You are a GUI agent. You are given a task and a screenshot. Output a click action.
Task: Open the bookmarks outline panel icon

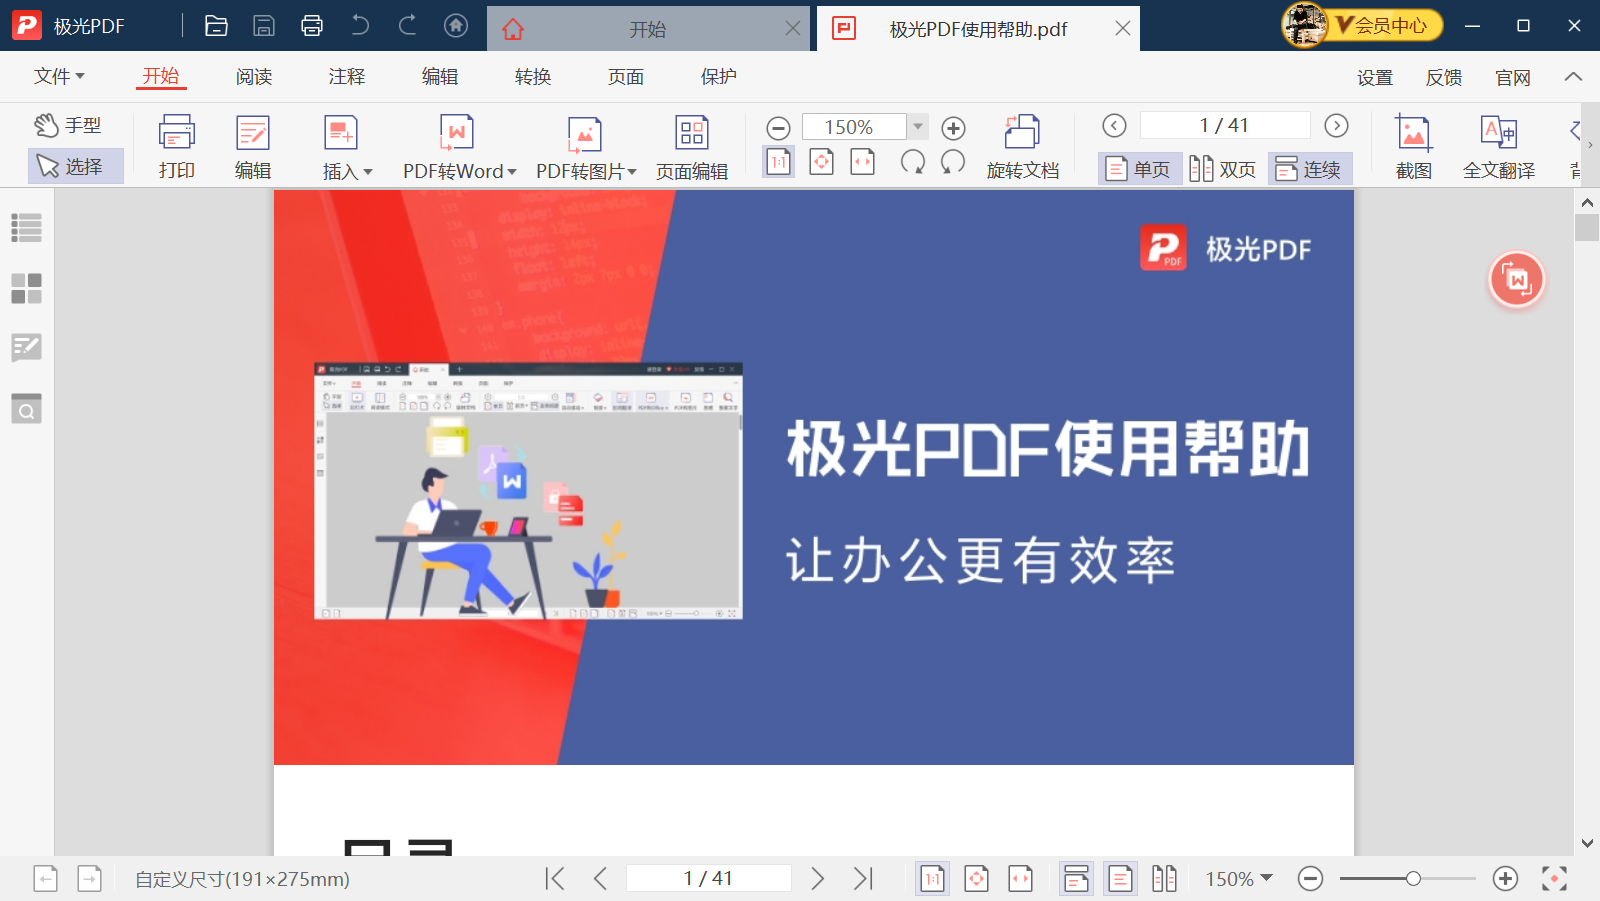(26, 228)
